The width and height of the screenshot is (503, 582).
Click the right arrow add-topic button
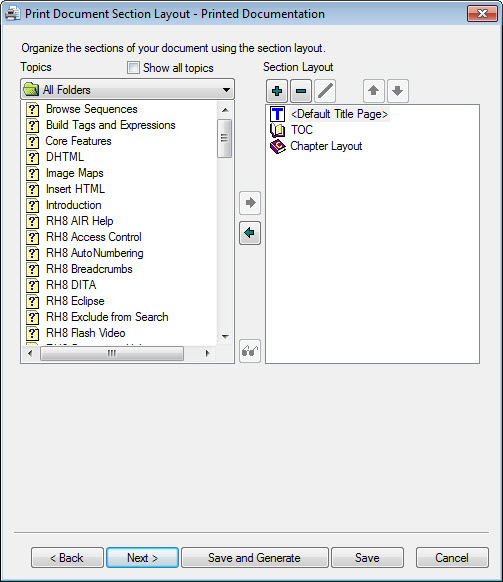pyautogui.click(x=250, y=203)
